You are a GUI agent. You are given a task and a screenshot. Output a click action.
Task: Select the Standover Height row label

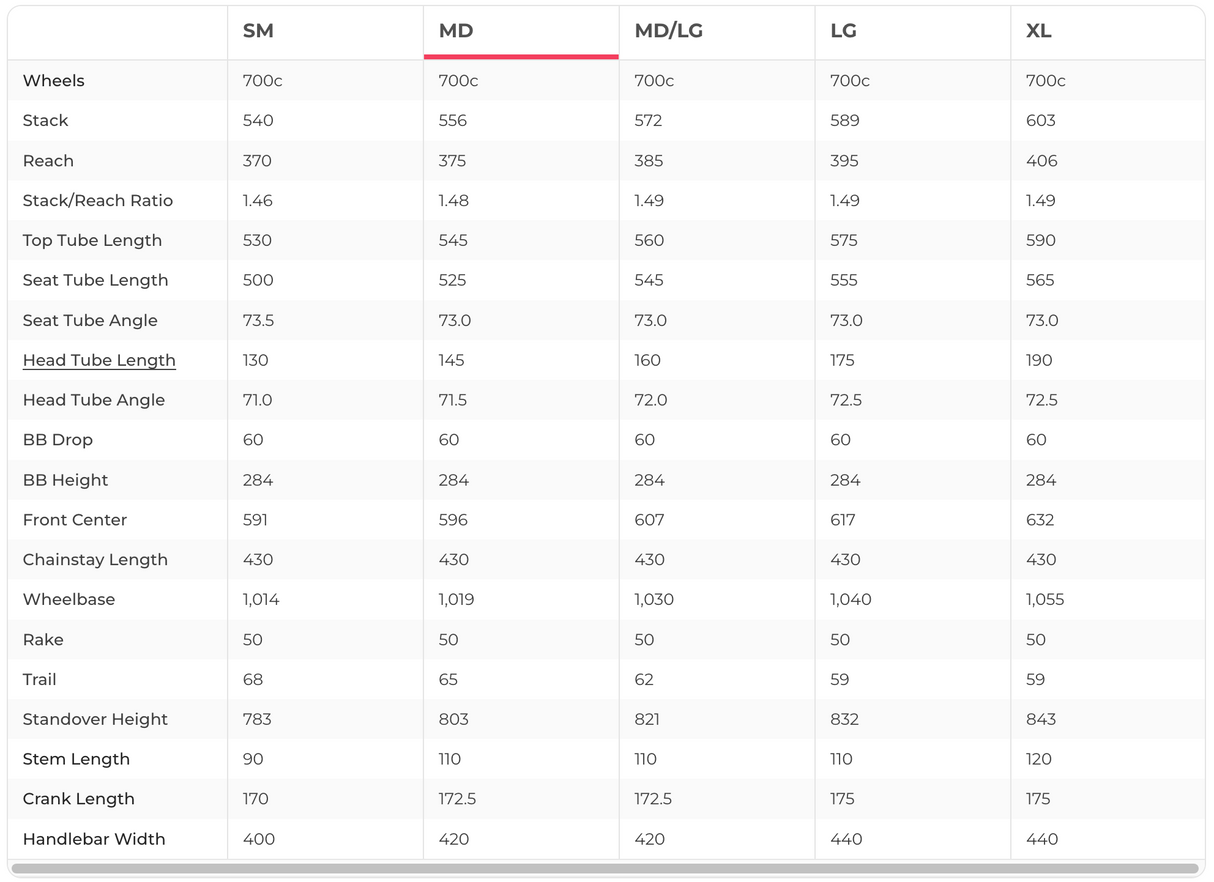[x=95, y=719]
